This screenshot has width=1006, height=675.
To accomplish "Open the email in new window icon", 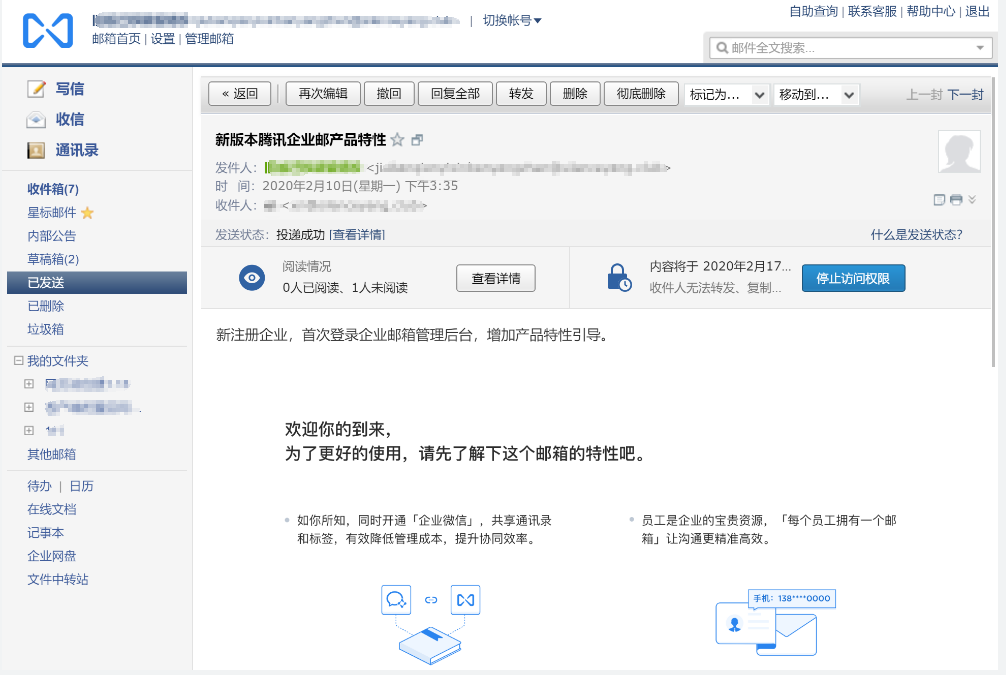I will click(x=418, y=140).
